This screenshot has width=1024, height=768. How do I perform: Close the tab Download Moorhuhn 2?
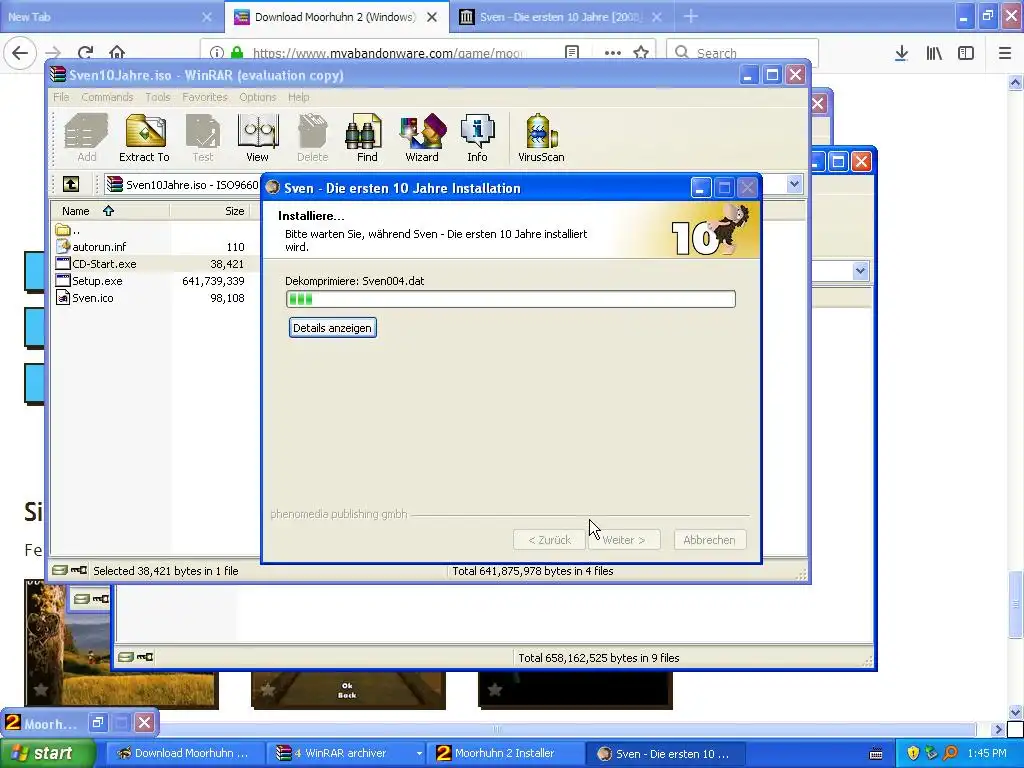point(432,17)
